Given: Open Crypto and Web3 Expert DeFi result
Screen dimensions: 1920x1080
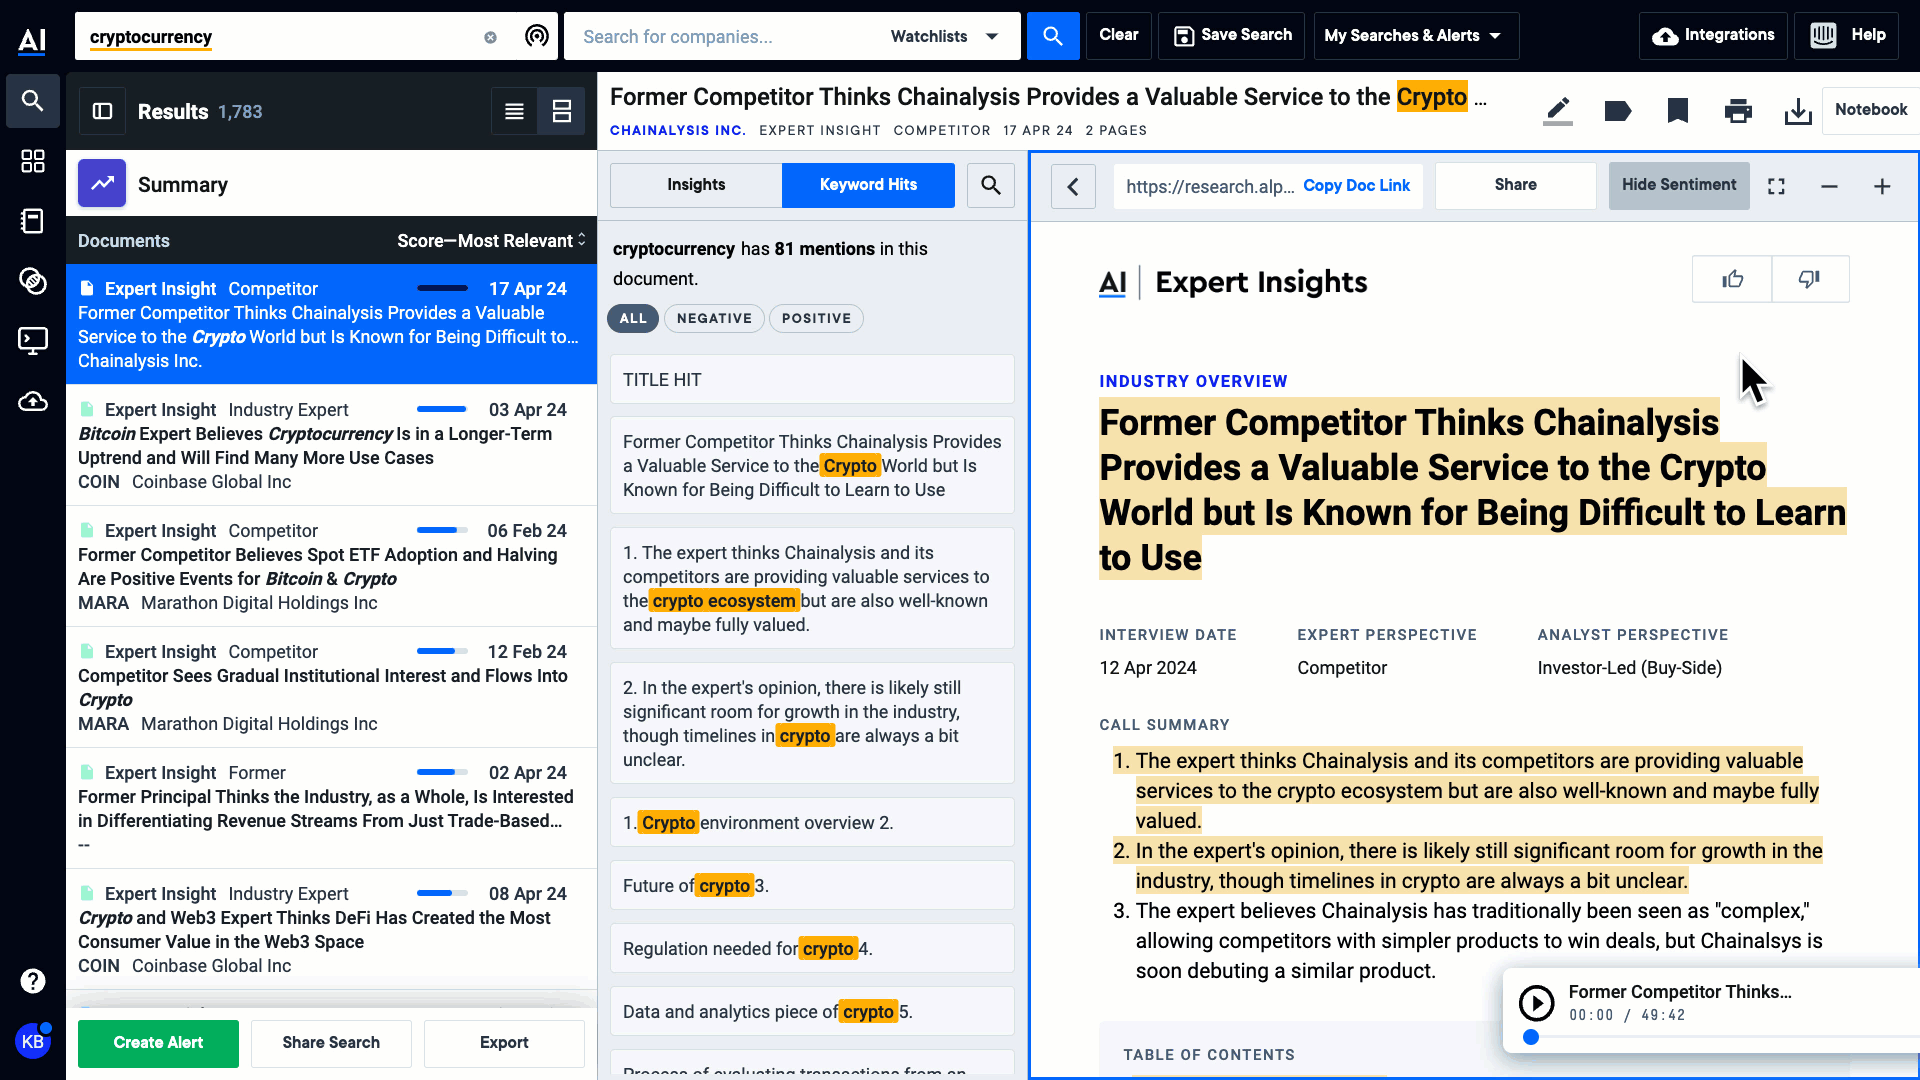Looking at the screenshot, I should [x=331, y=930].
